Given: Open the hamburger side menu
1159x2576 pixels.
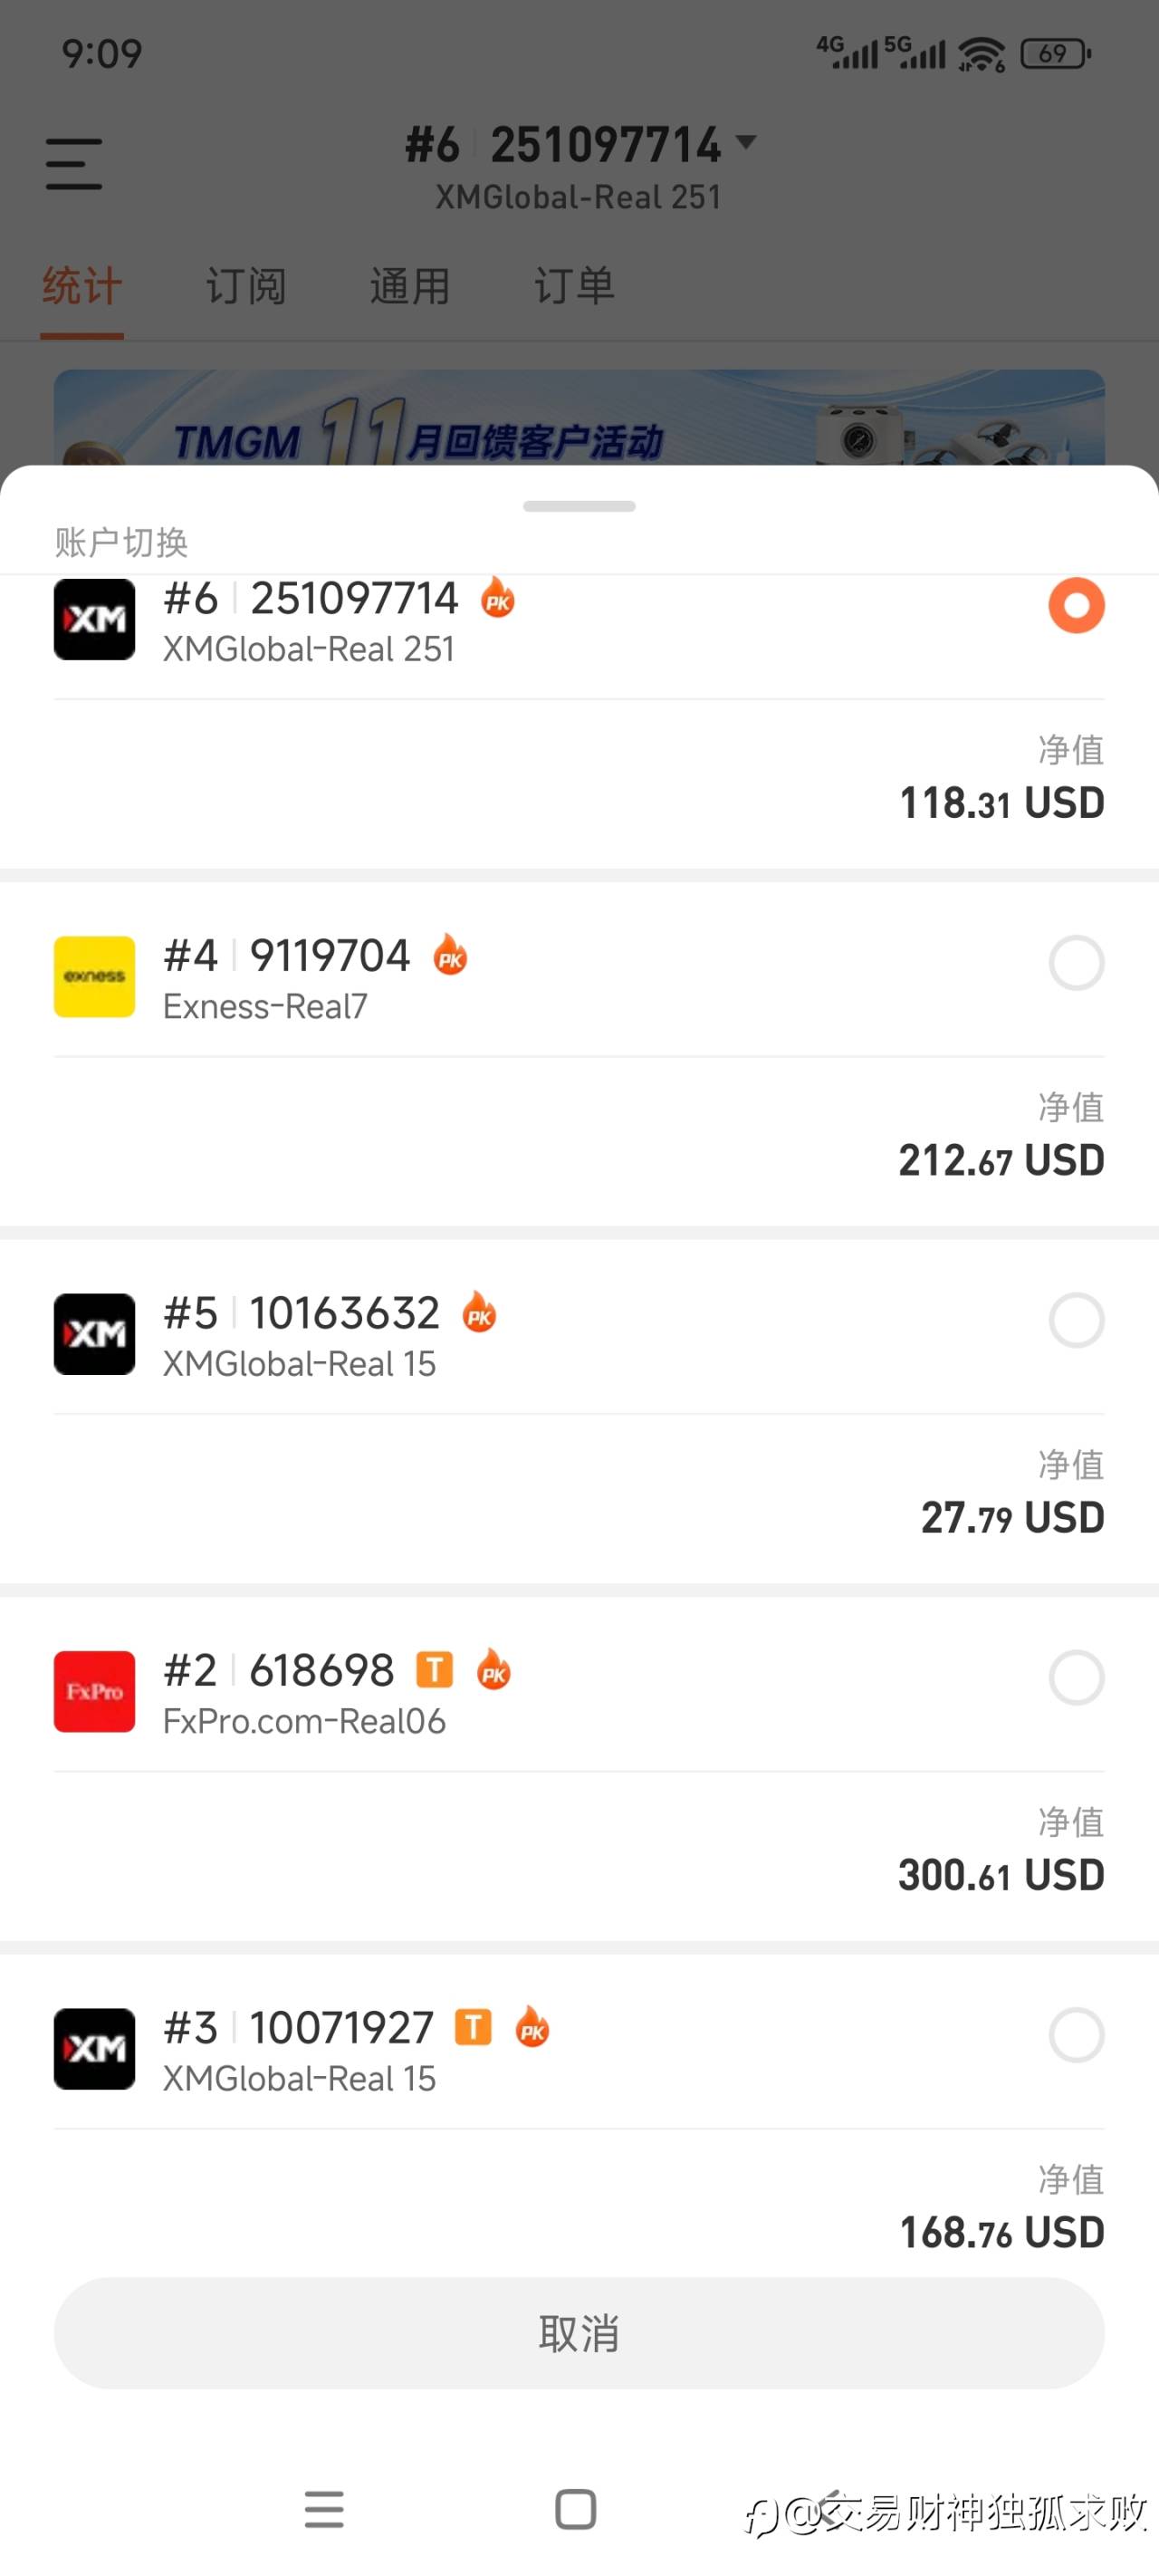Looking at the screenshot, I should [74, 164].
